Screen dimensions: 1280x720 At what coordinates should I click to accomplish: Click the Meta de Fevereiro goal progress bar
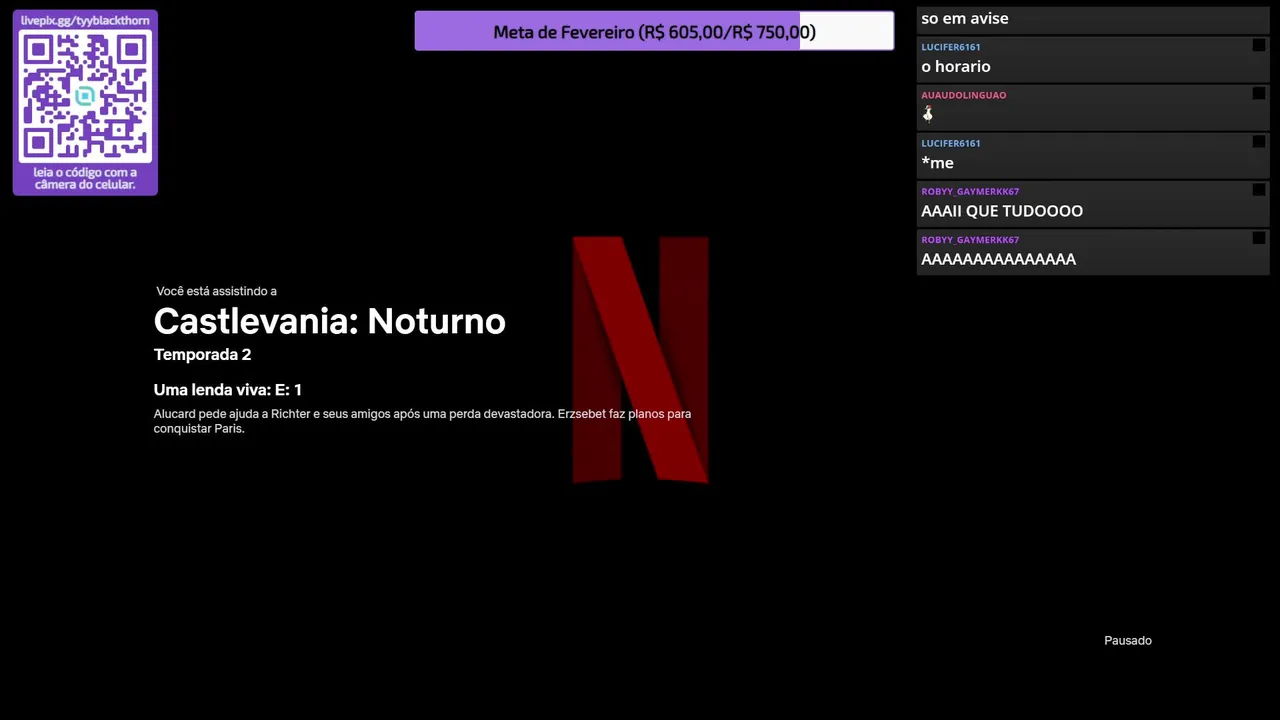(x=654, y=31)
